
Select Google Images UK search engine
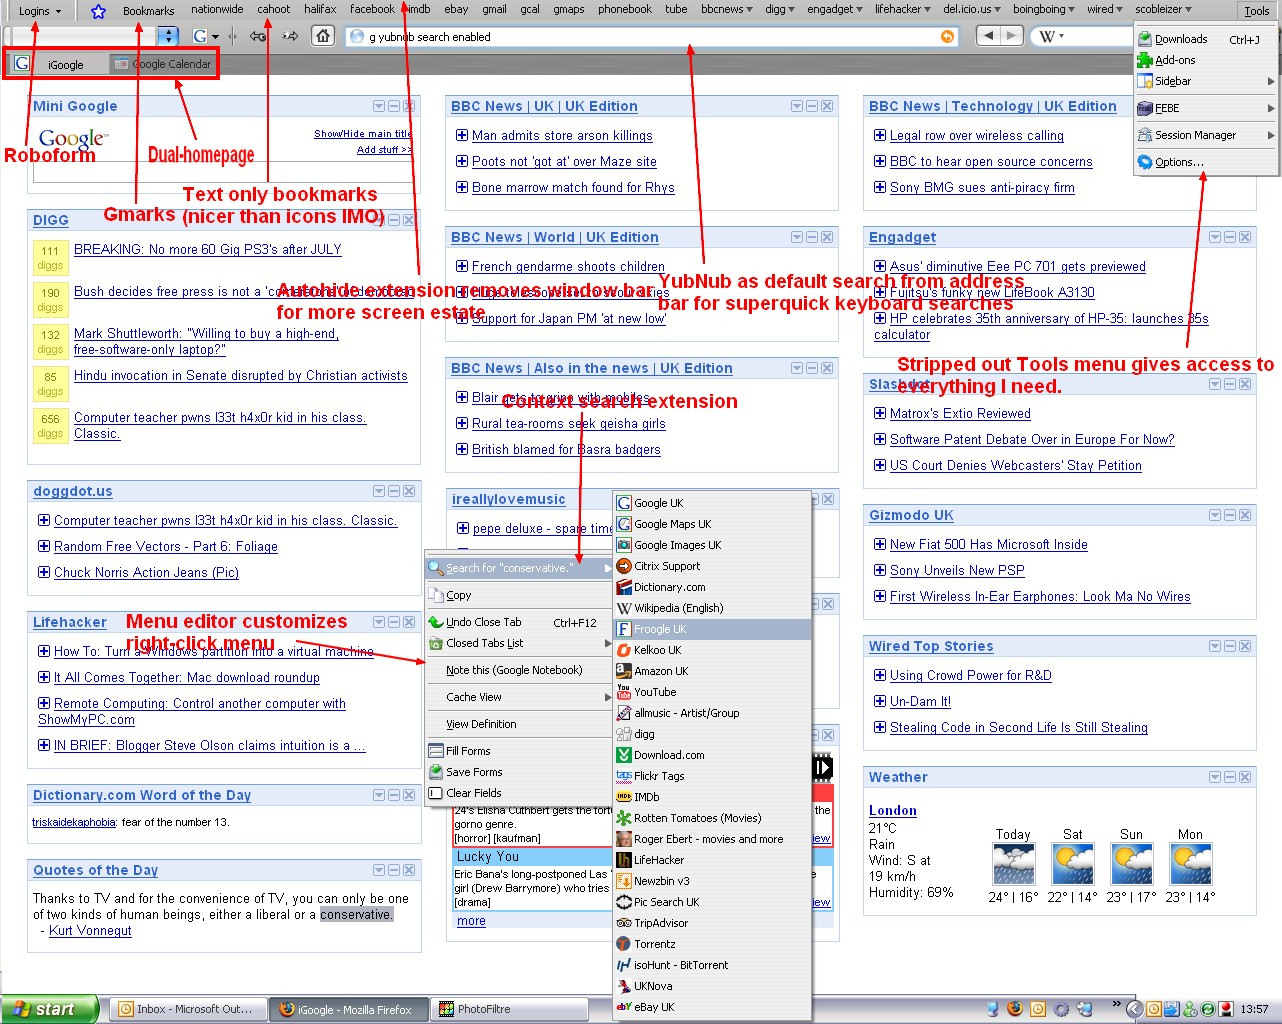pyautogui.click(x=711, y=545)
